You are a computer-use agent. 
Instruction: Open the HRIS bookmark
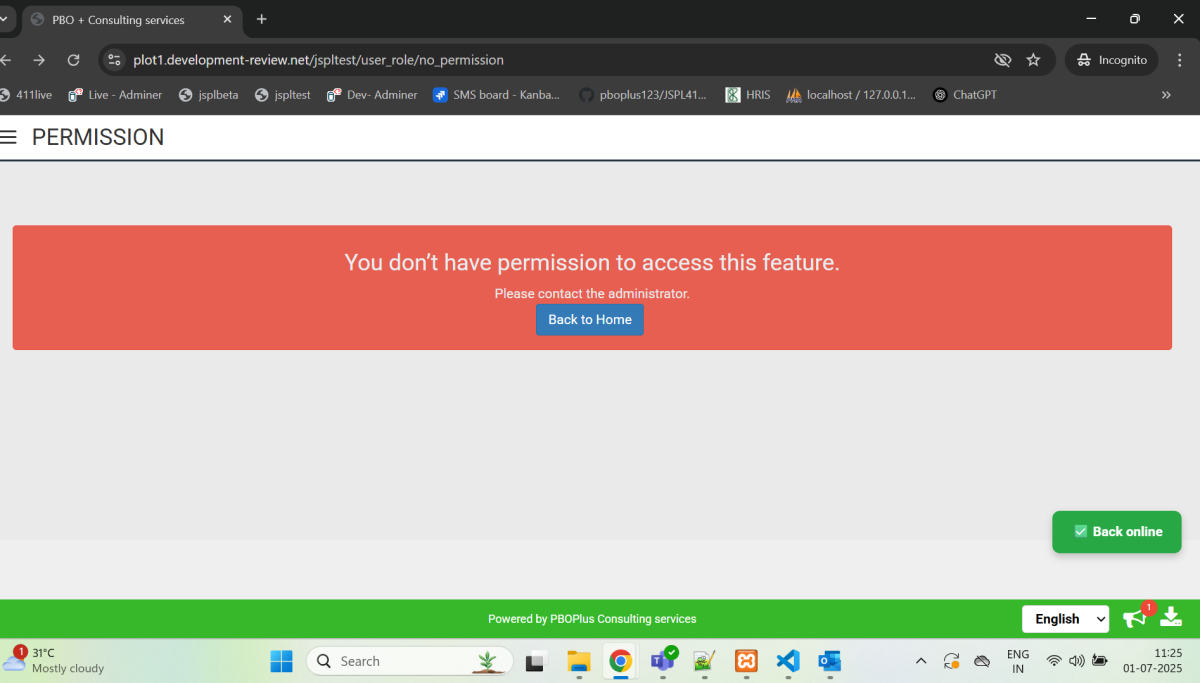click(748, 95)
